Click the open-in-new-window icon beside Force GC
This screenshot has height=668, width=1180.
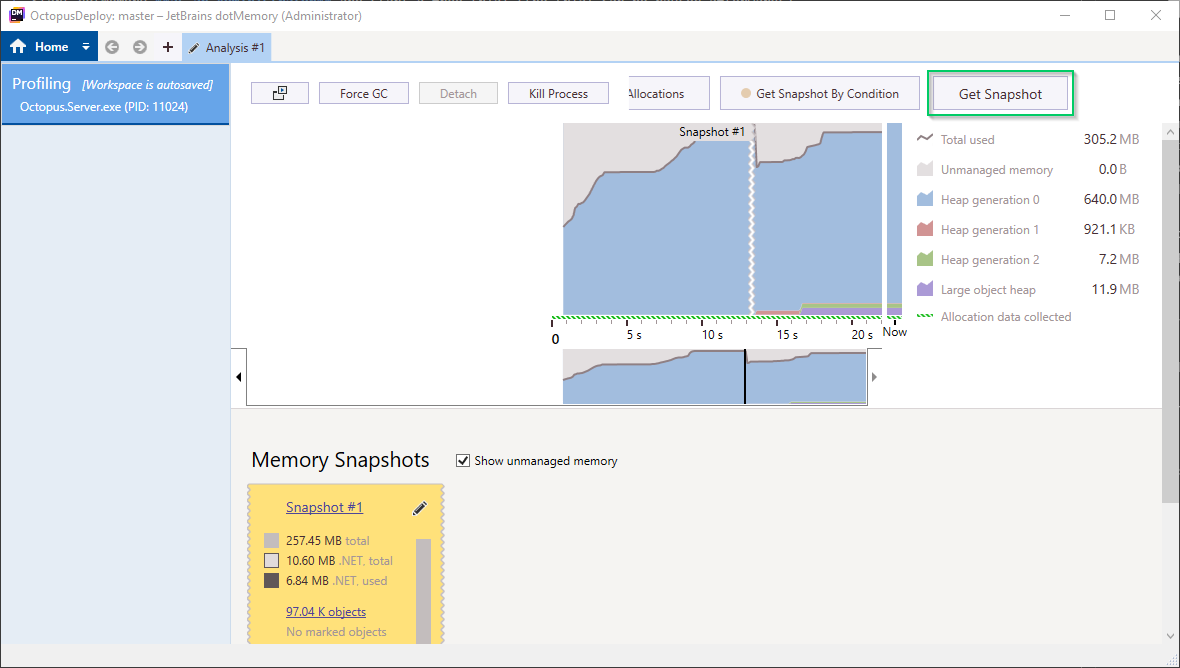point(281,92)
